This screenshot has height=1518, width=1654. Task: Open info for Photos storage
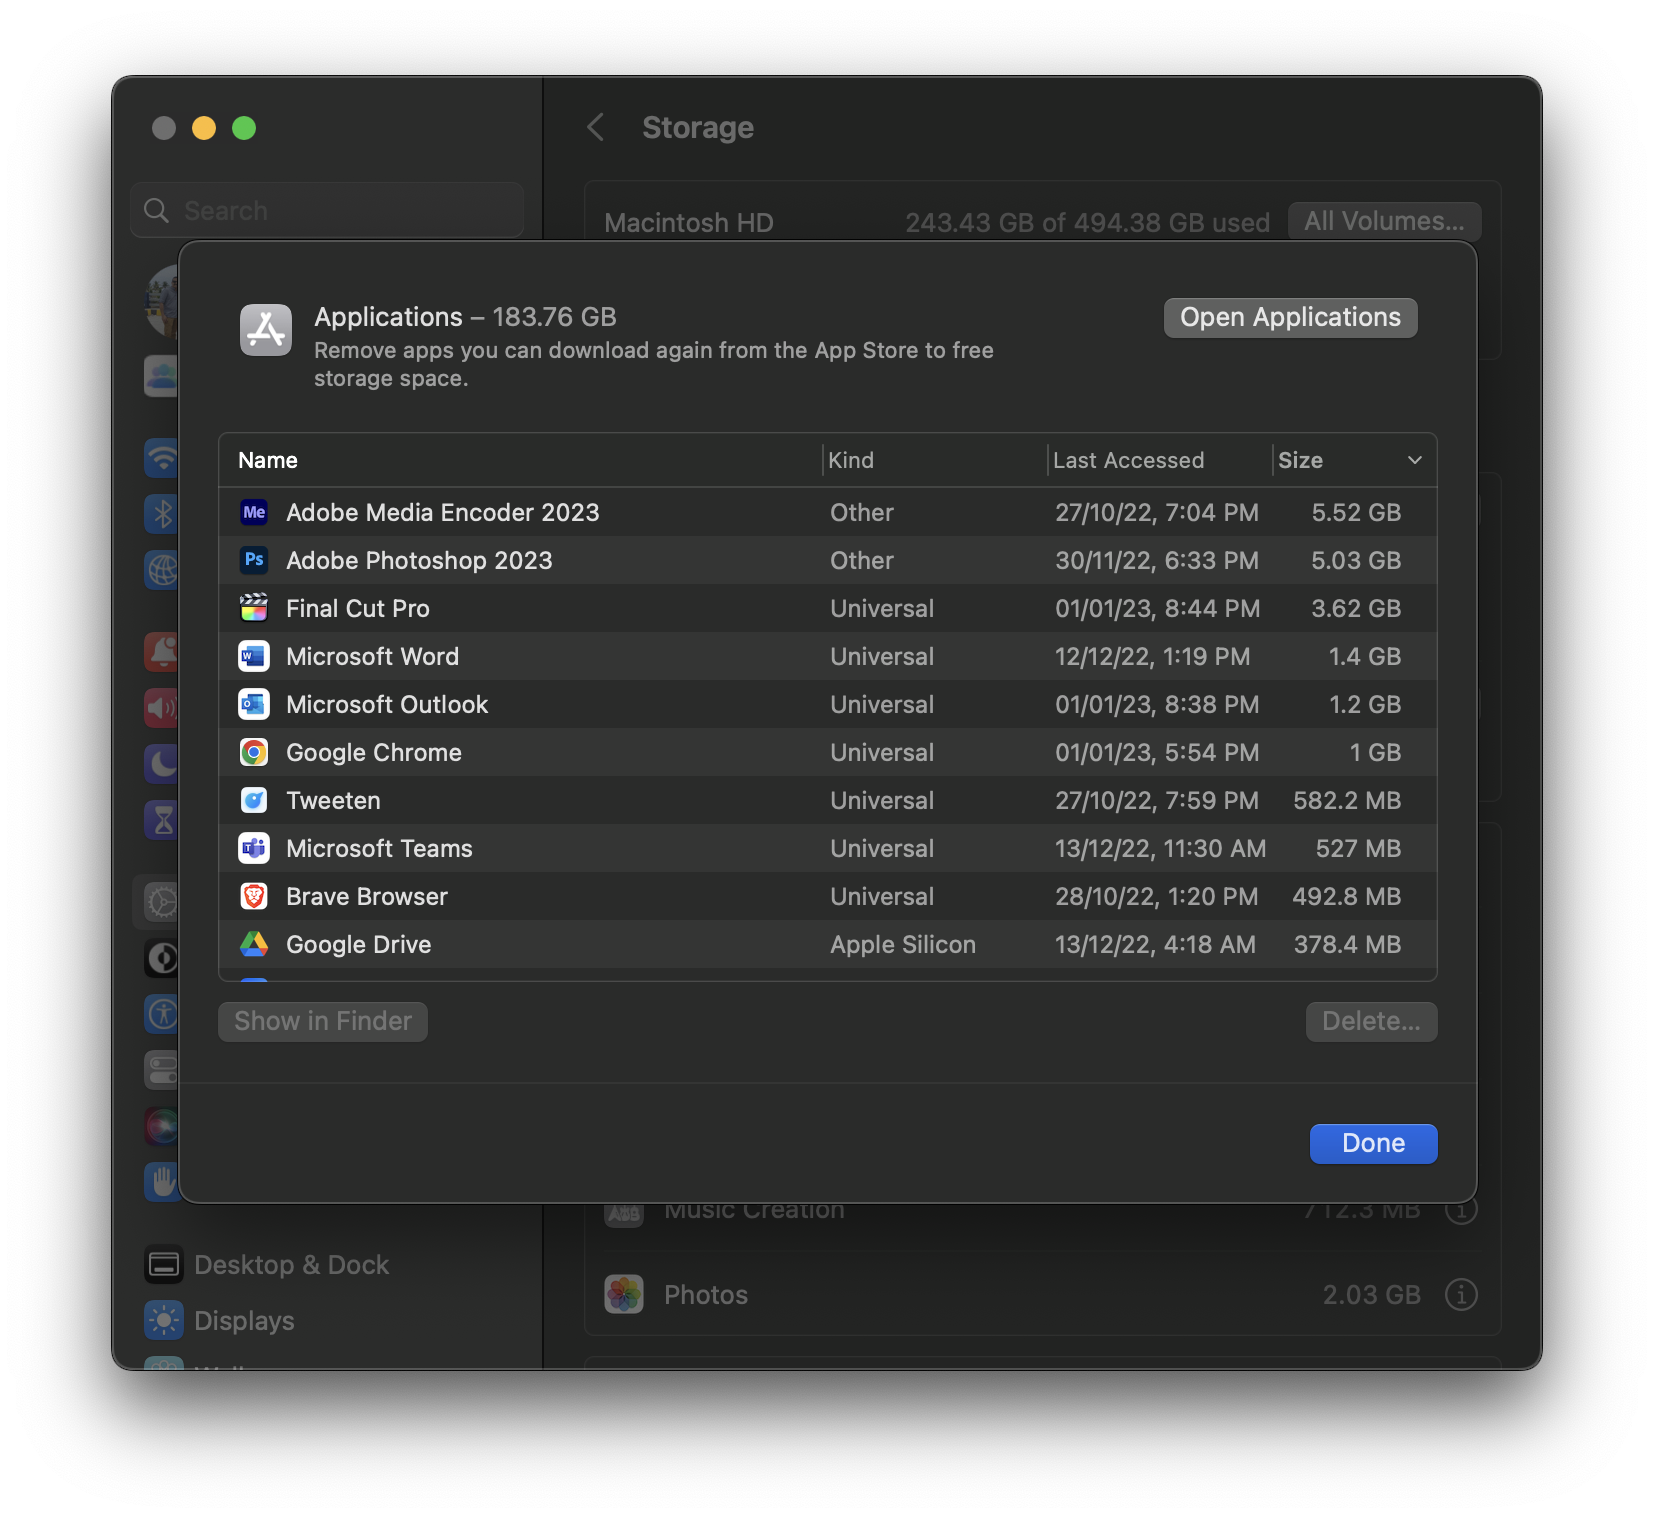[x=1461, y=1294]
